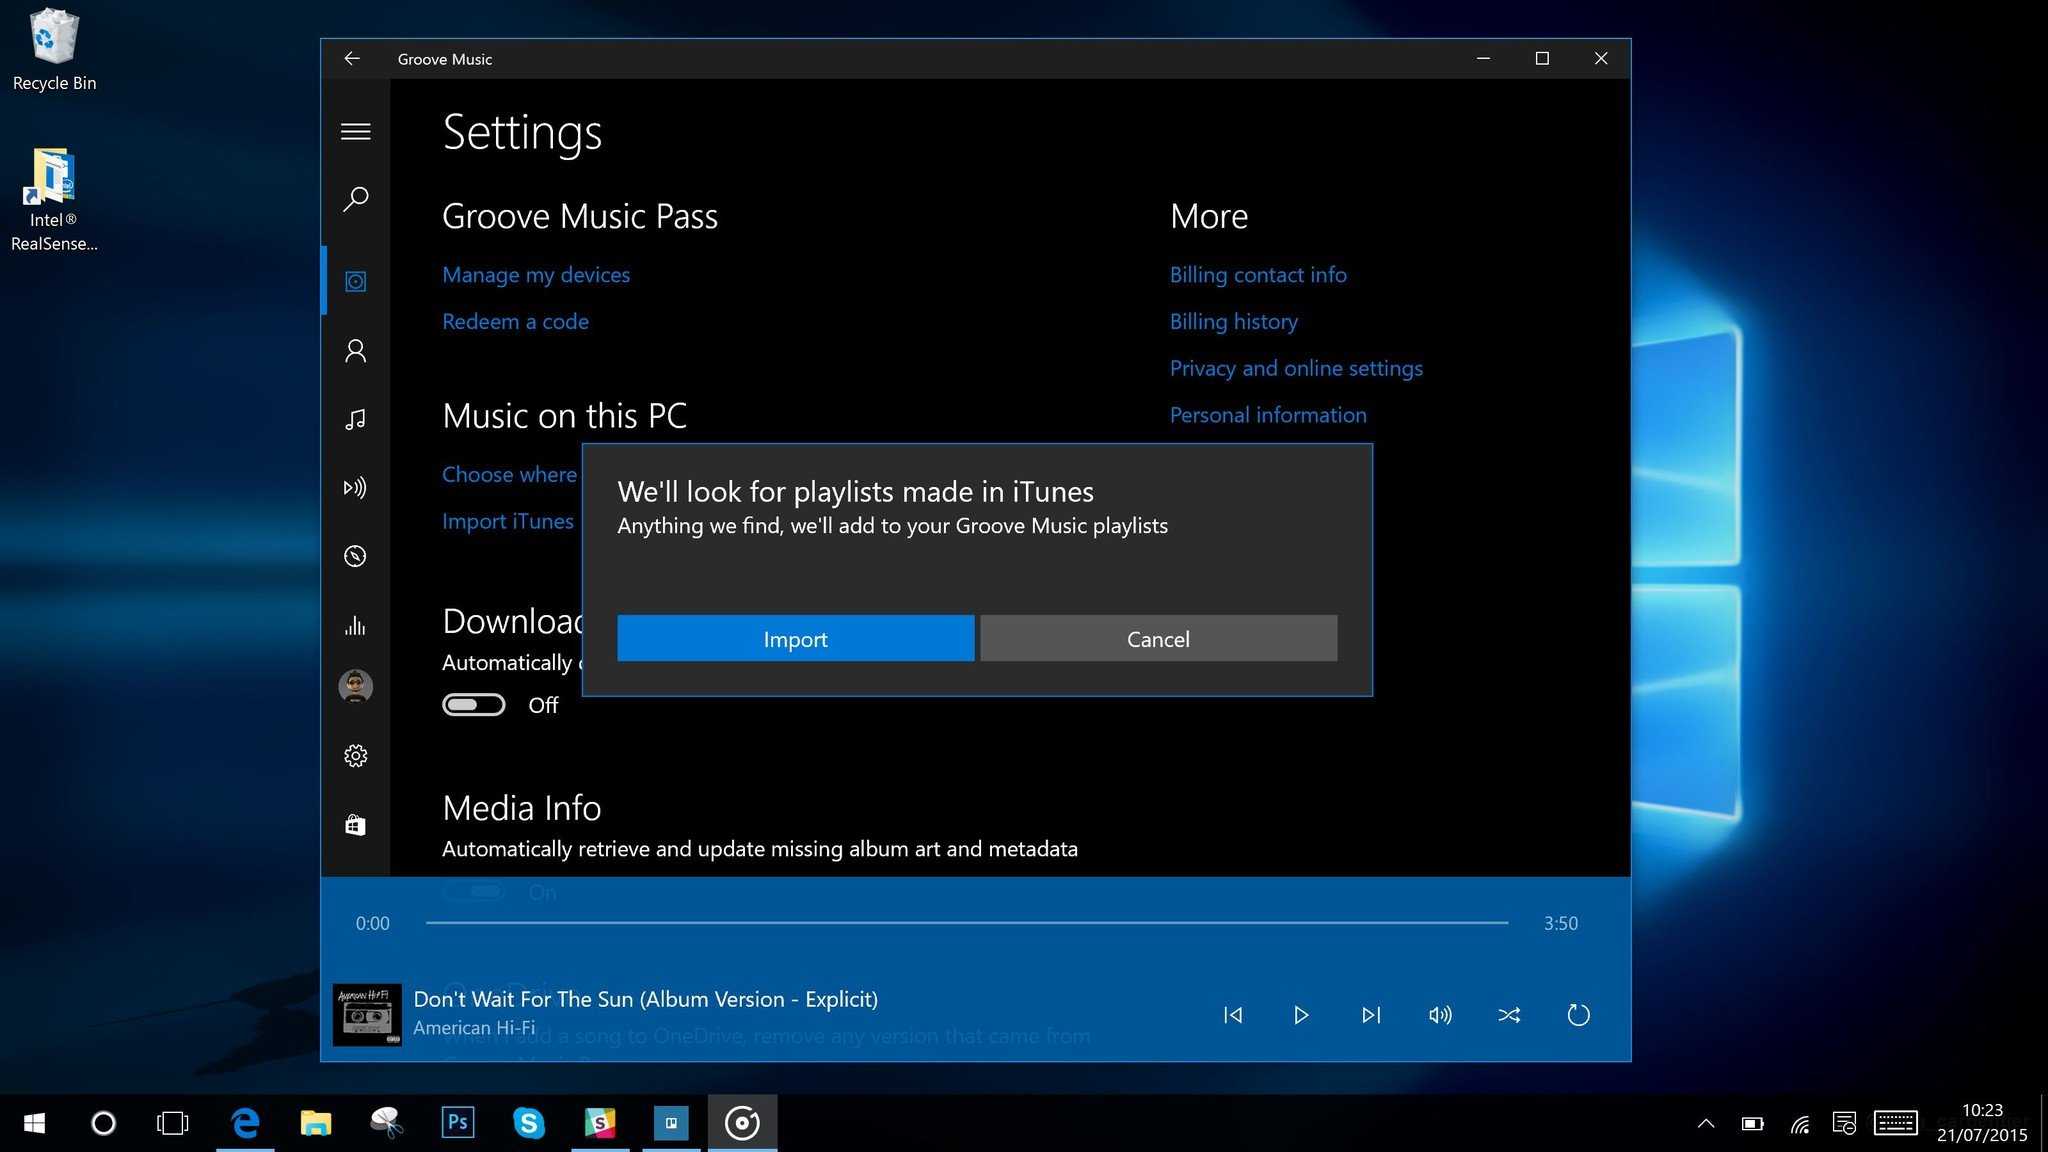The height and width of the screenshot is (1152, 2048).
Task: Click the Skip Next track playback control
Action: [1371, 1014]
